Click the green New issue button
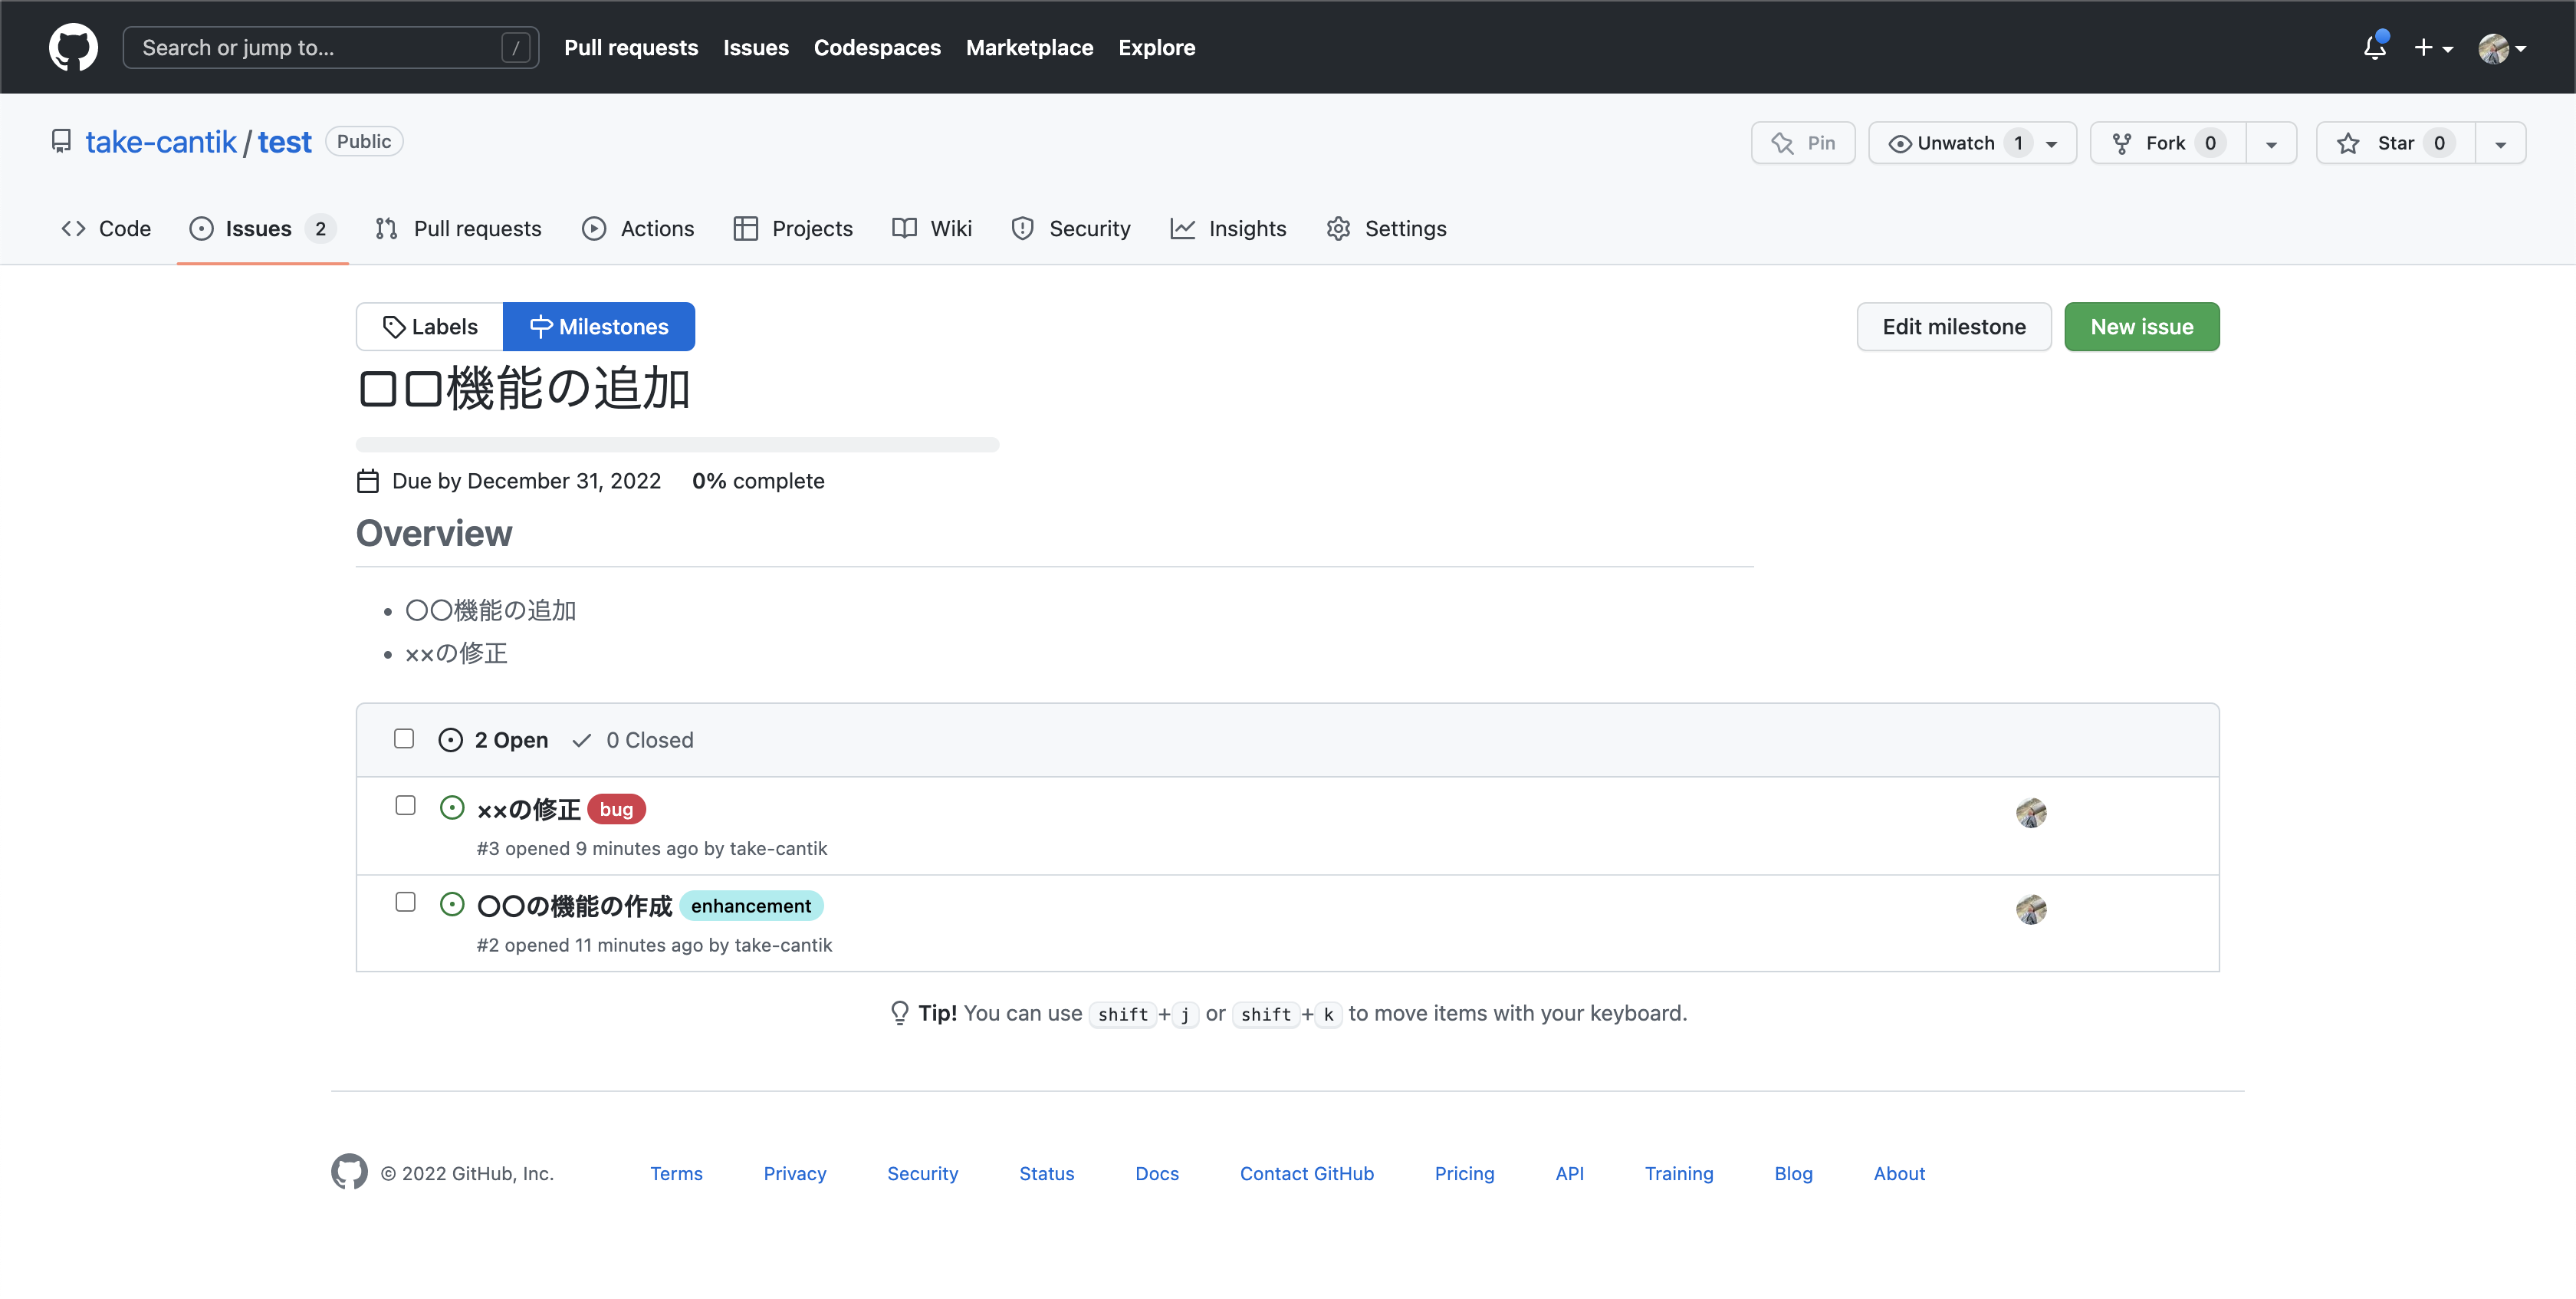The image size is (2576, 1299). pos(2141,327)
